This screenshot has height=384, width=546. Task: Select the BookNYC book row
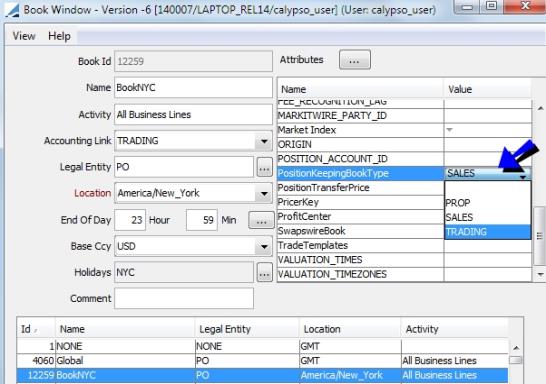[x=263, y=375]
